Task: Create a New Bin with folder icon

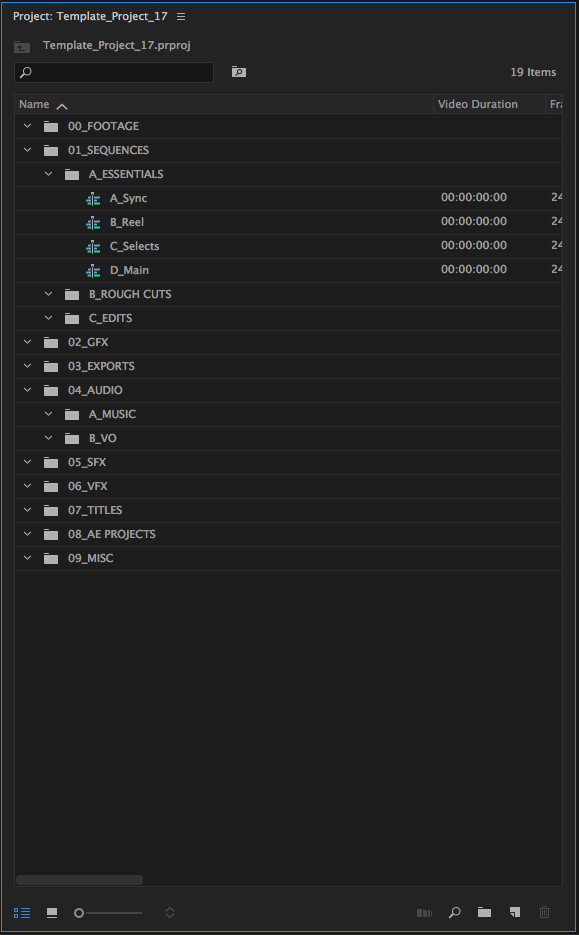Action: (484, 912)
